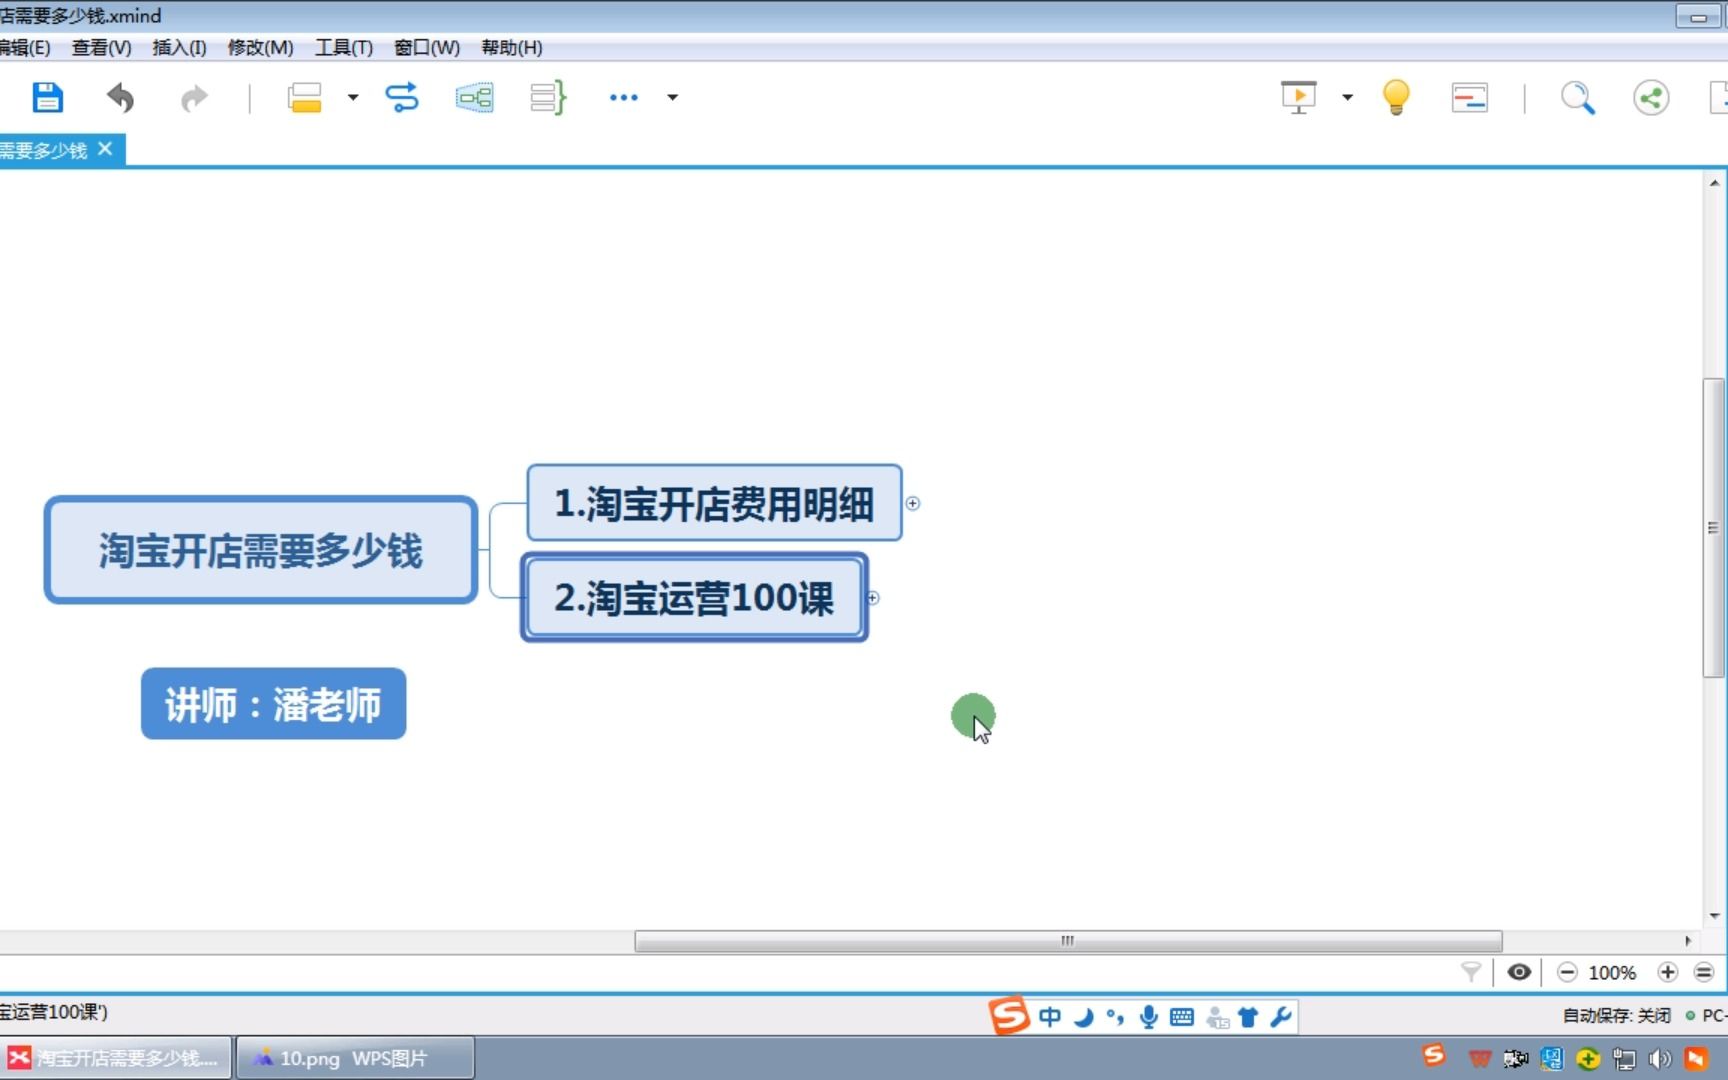Click the network tray icon
Viewport: 1728px width, 1080px height.
1624,1058
